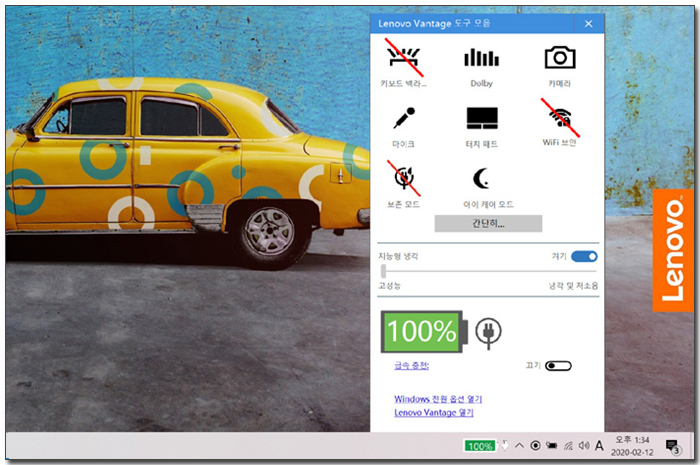Open the Dolby audio icon
The width and height of the screenshot is (700, 465).
coord(481,58)
